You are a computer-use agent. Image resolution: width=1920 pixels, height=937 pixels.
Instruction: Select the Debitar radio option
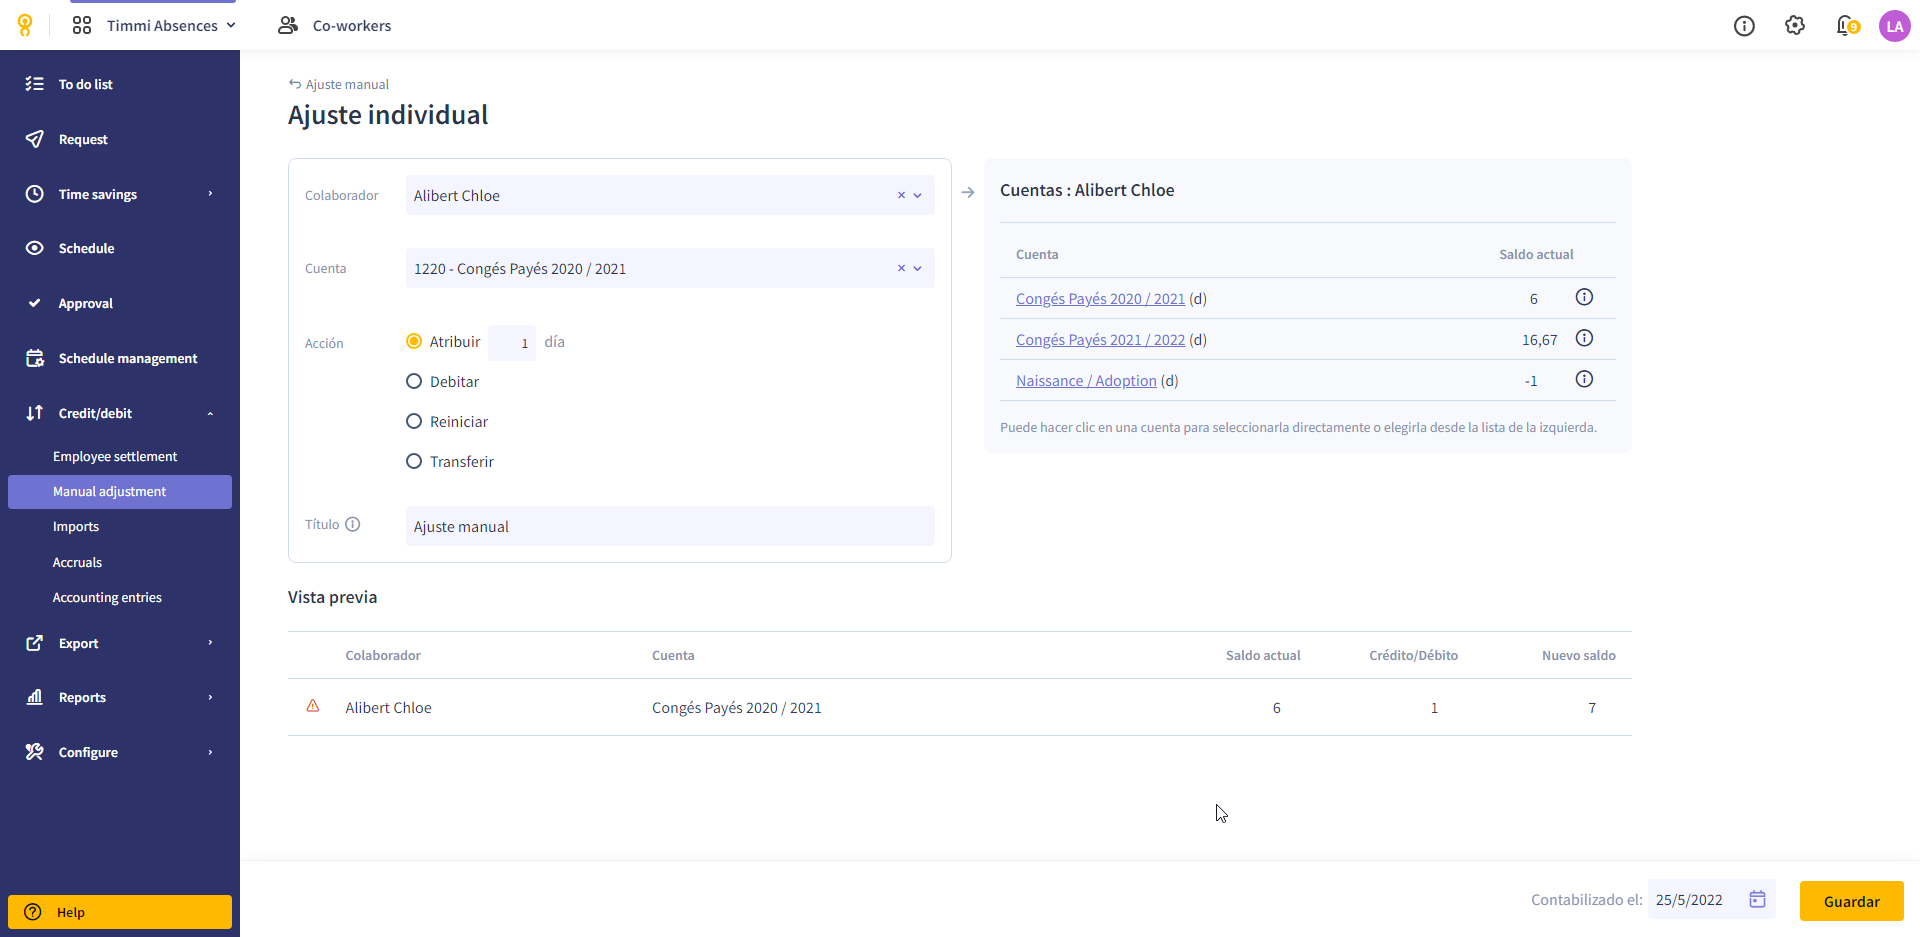point(414,381)
